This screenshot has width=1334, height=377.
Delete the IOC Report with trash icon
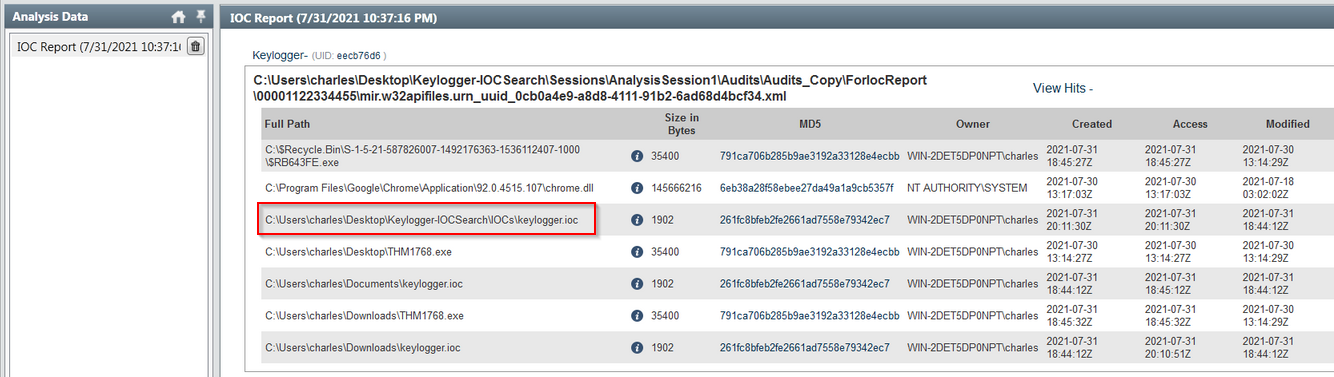click(x=195, y=46)
